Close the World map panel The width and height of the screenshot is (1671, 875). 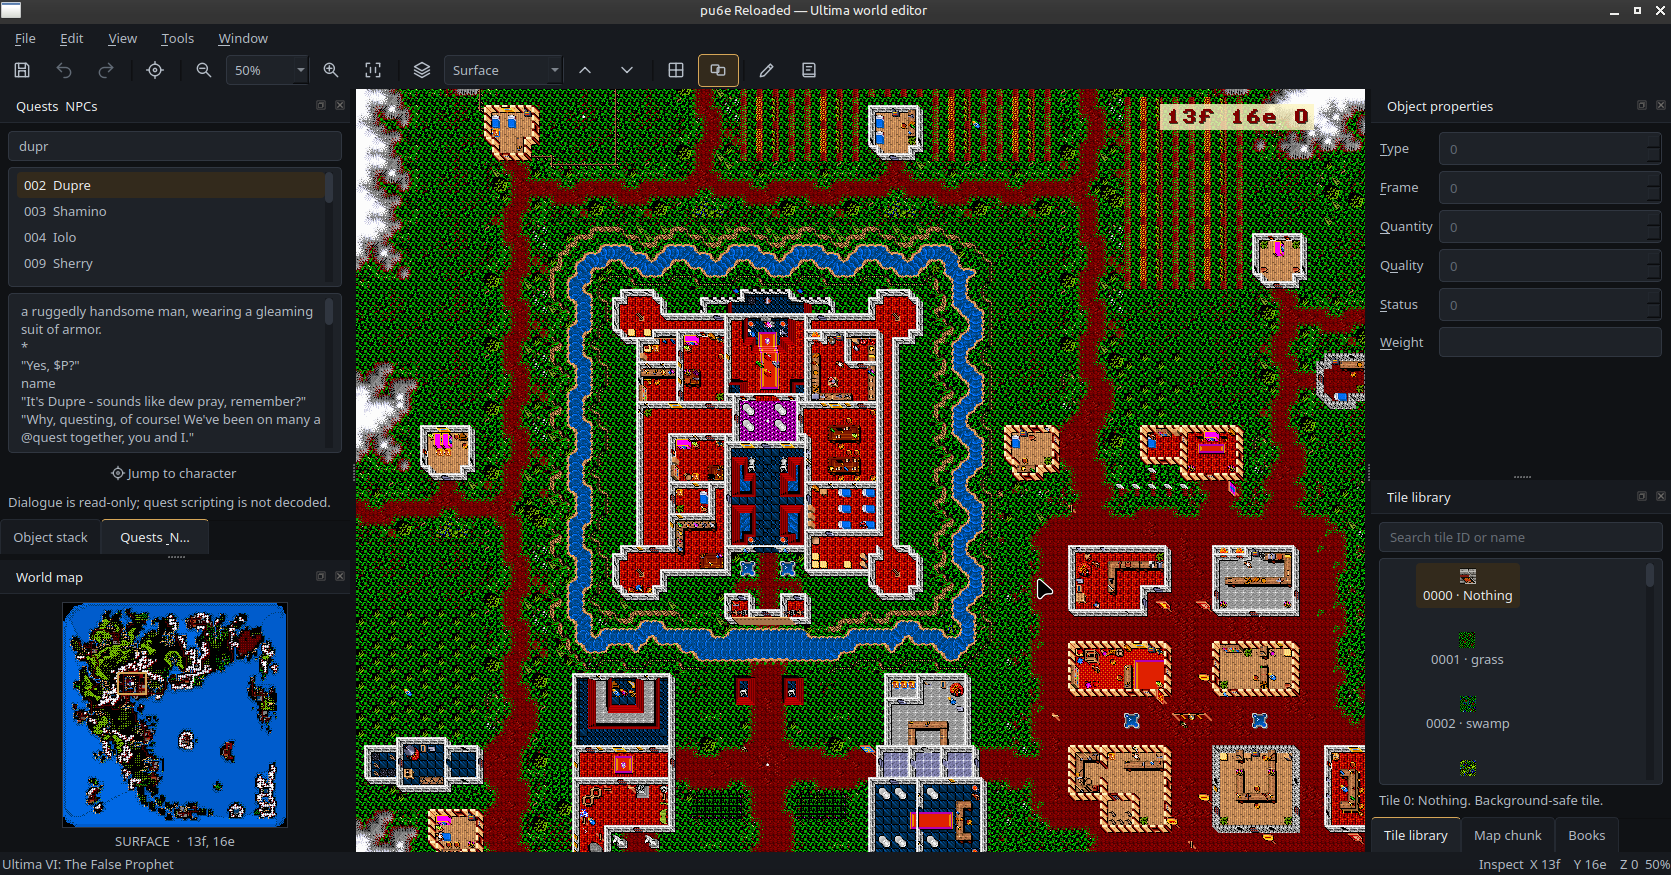click(x=340, y=576)
